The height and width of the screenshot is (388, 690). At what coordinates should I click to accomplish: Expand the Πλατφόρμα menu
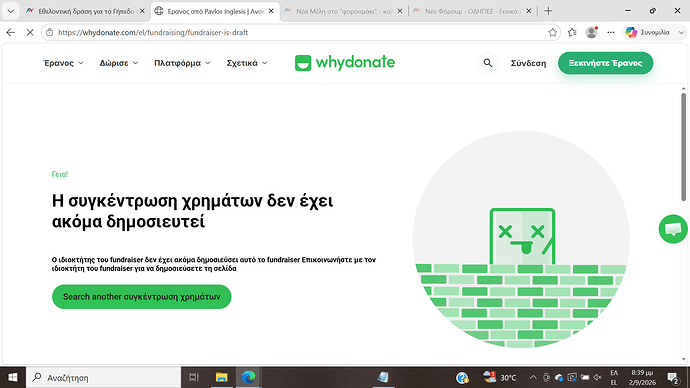[x=182, y=63]
